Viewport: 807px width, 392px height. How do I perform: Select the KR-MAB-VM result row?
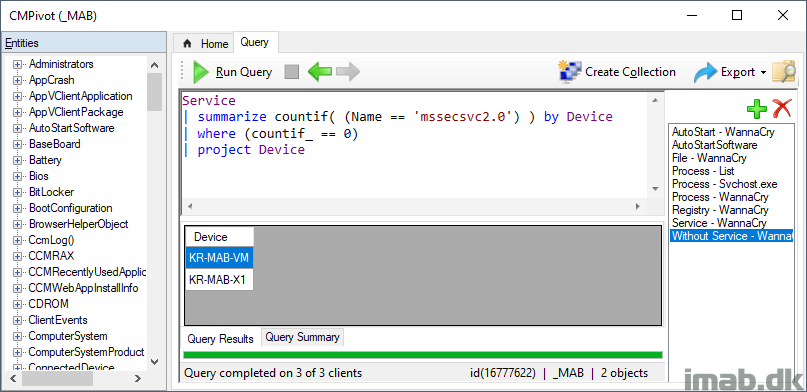coord(219,258)
